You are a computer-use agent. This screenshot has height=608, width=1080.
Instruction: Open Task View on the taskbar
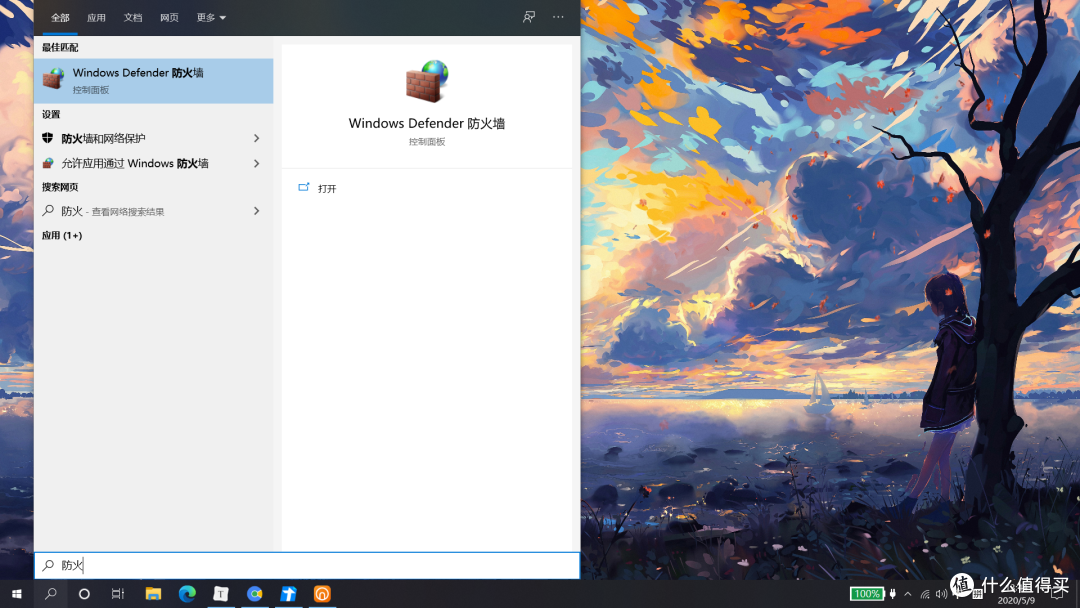tap(118, 594)
